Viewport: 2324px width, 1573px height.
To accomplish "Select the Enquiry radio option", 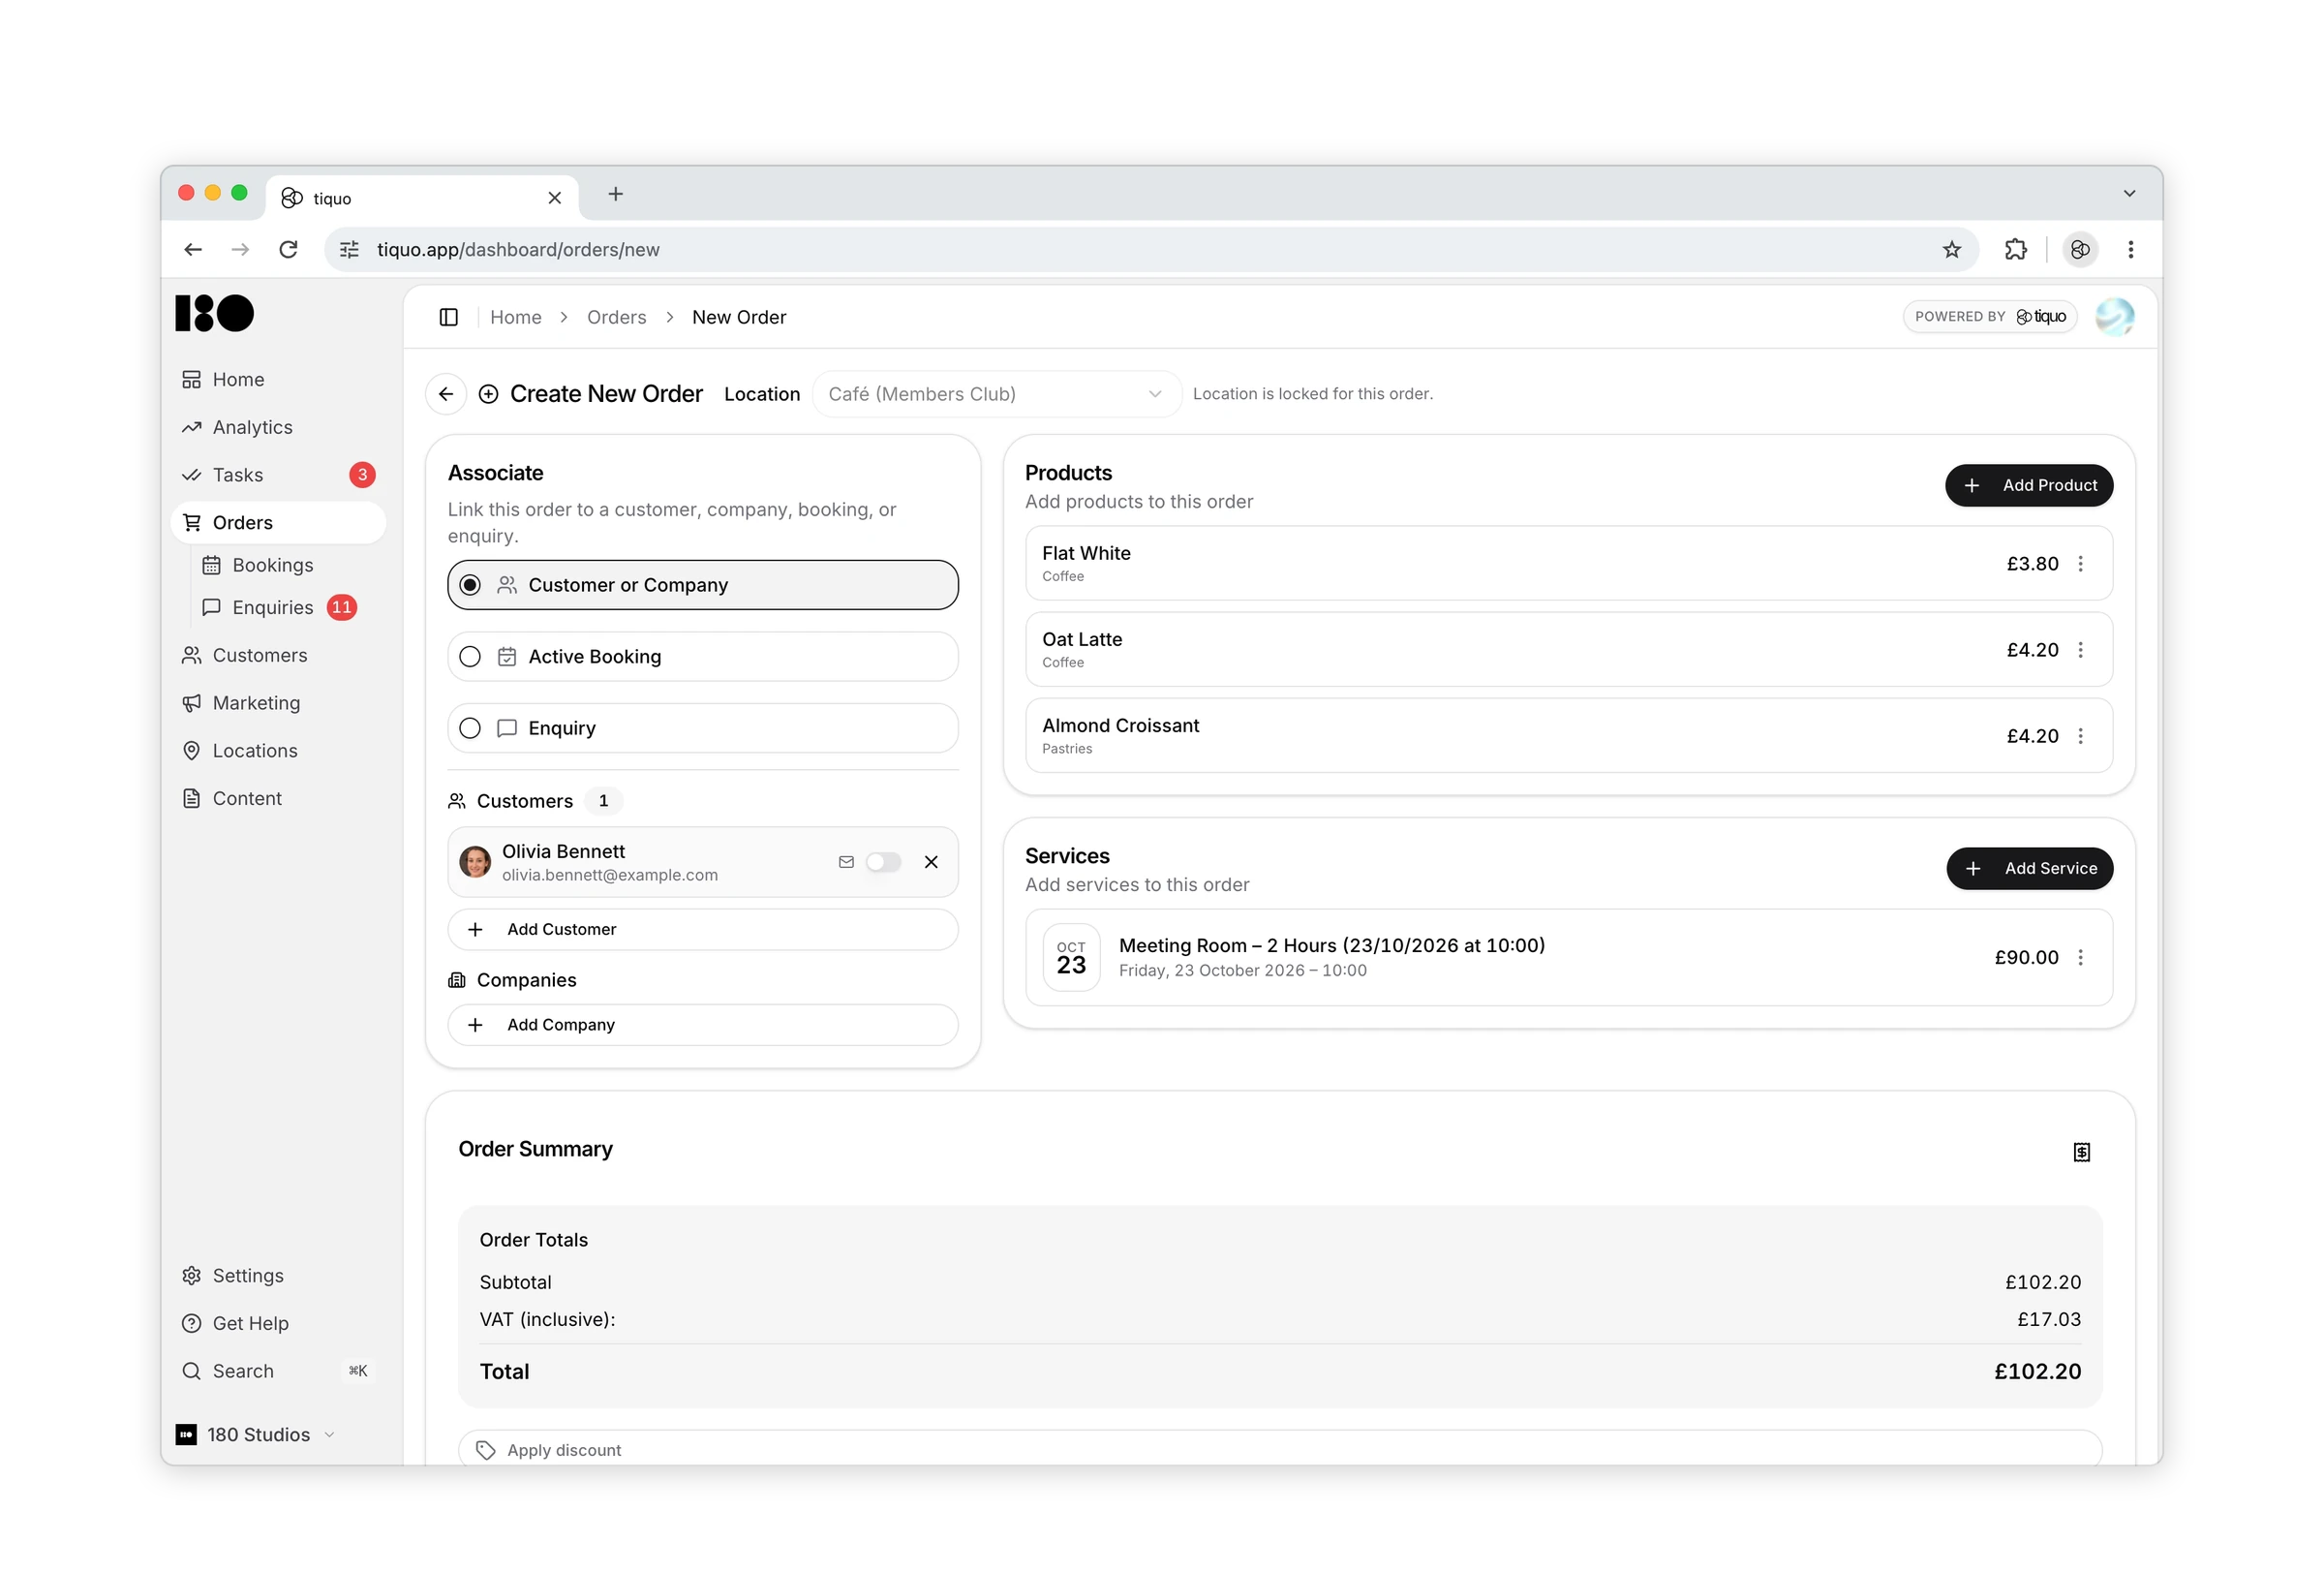I will click(x=703, y=728).
